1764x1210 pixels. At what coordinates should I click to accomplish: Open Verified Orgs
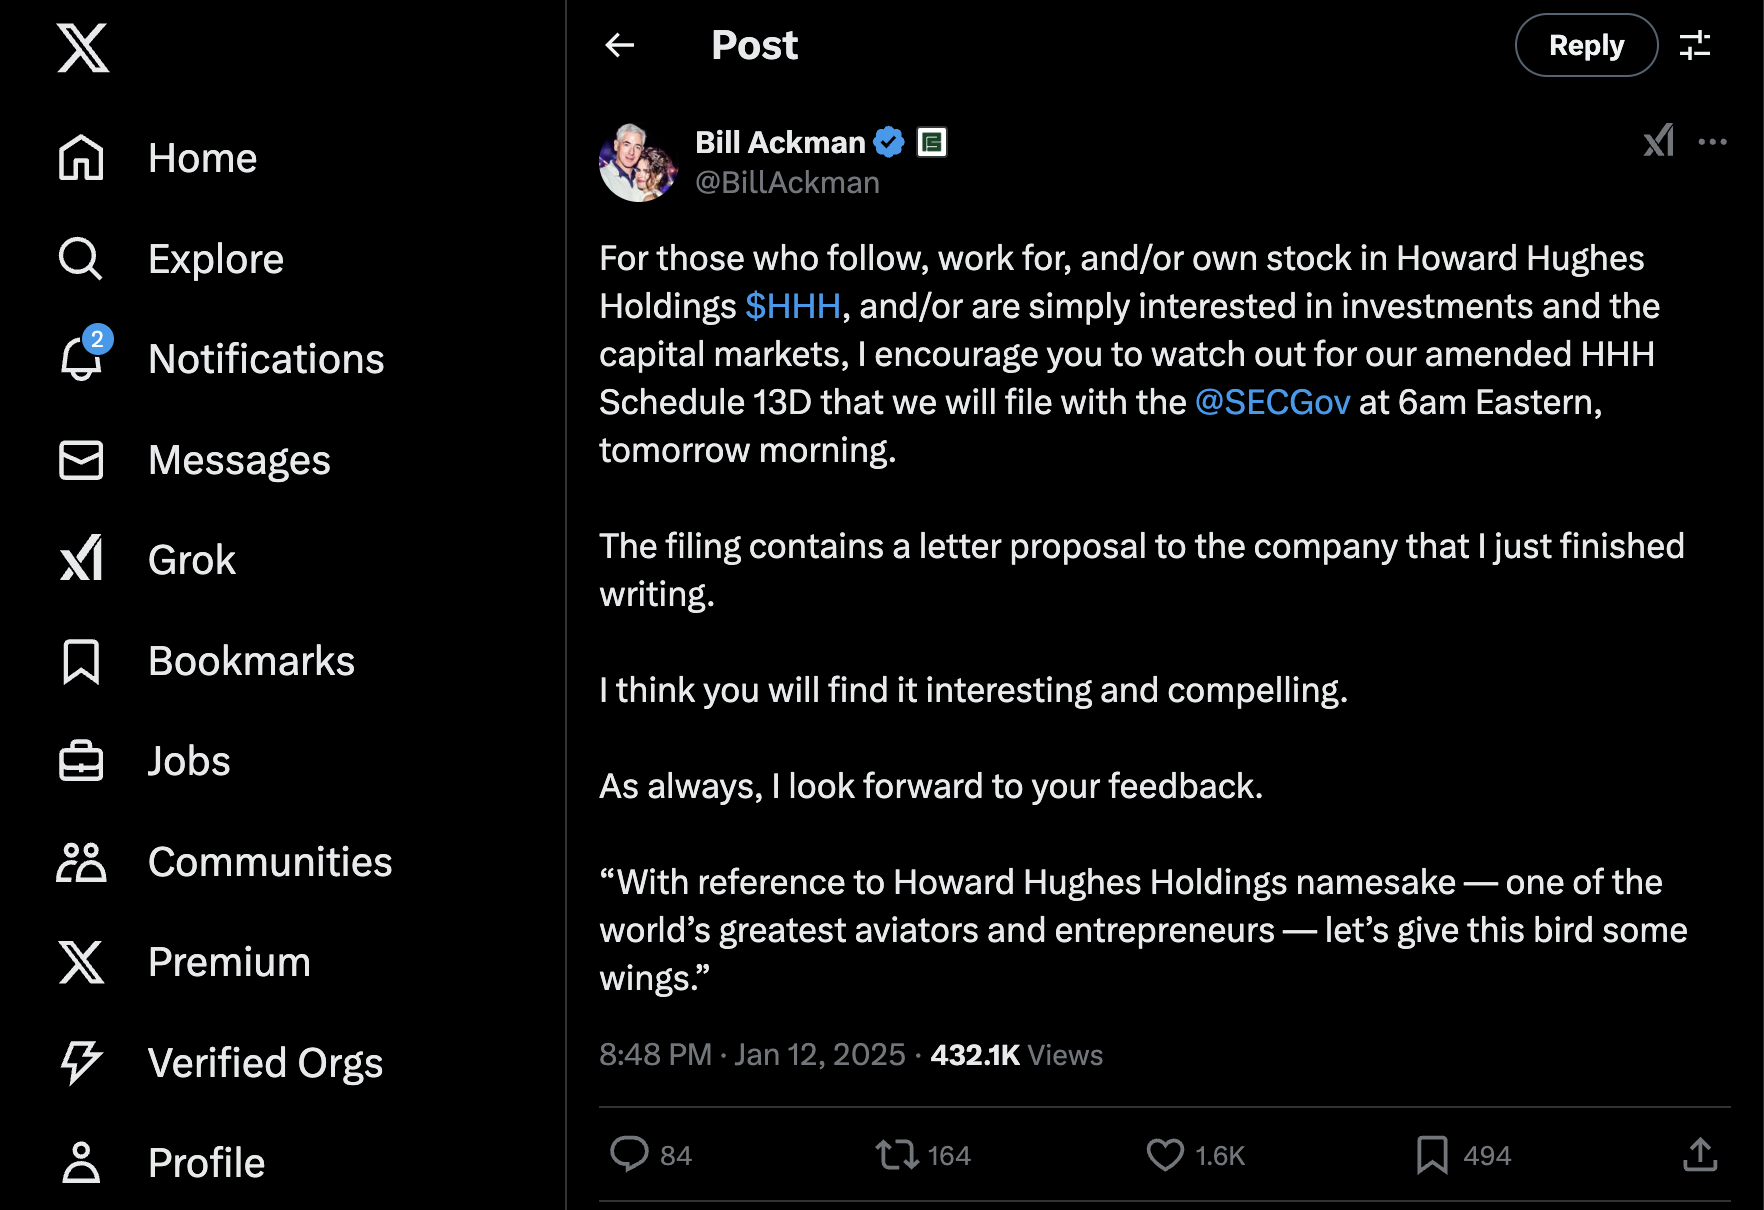265,1063
